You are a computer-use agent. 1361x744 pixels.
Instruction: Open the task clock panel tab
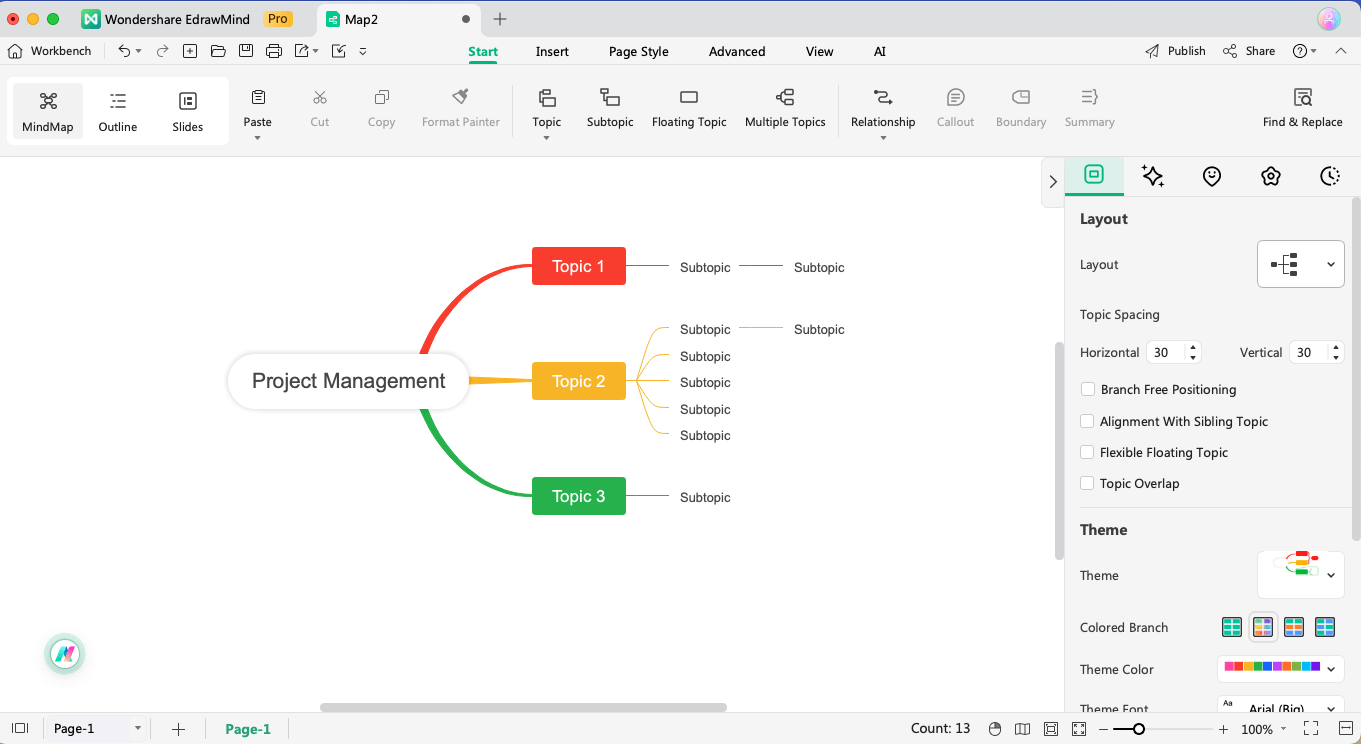point(1330,176)
